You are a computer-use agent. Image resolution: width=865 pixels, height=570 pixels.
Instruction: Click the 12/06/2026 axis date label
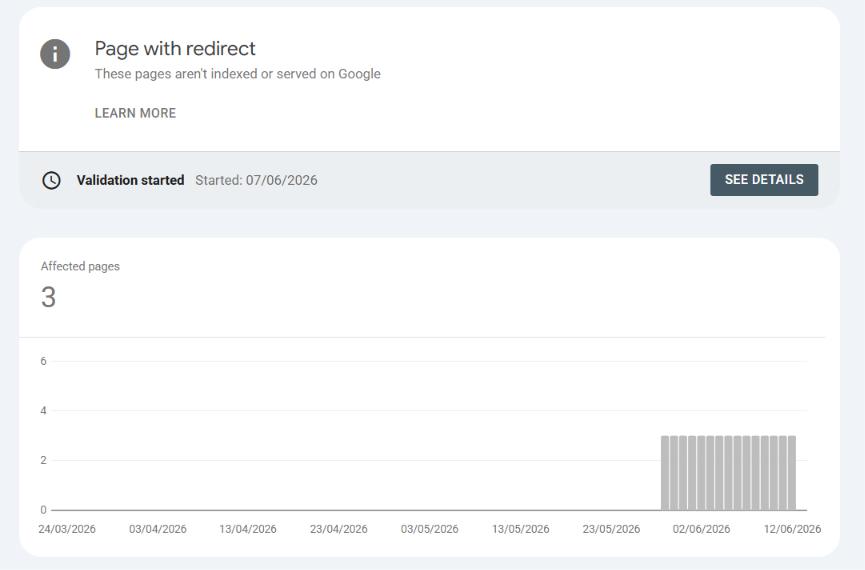pos(792,529)
